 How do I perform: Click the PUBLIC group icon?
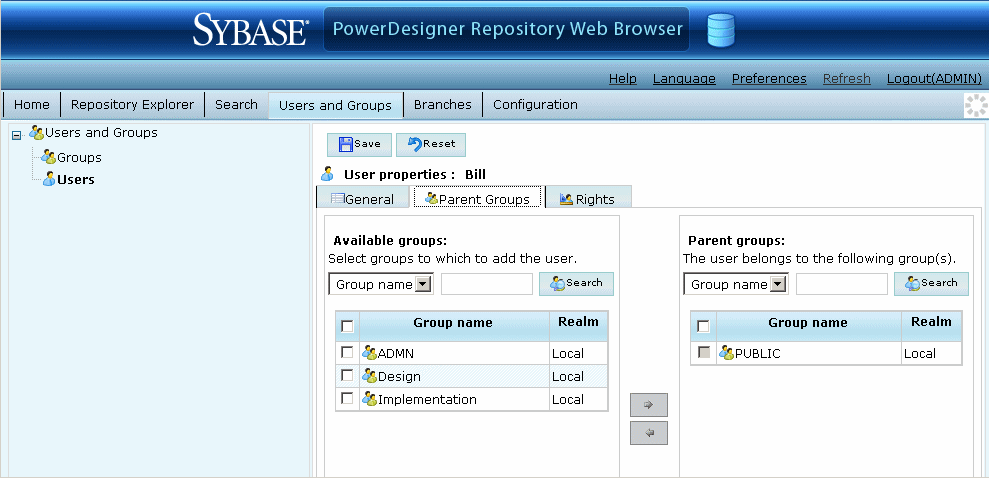(x=726, y=353)
